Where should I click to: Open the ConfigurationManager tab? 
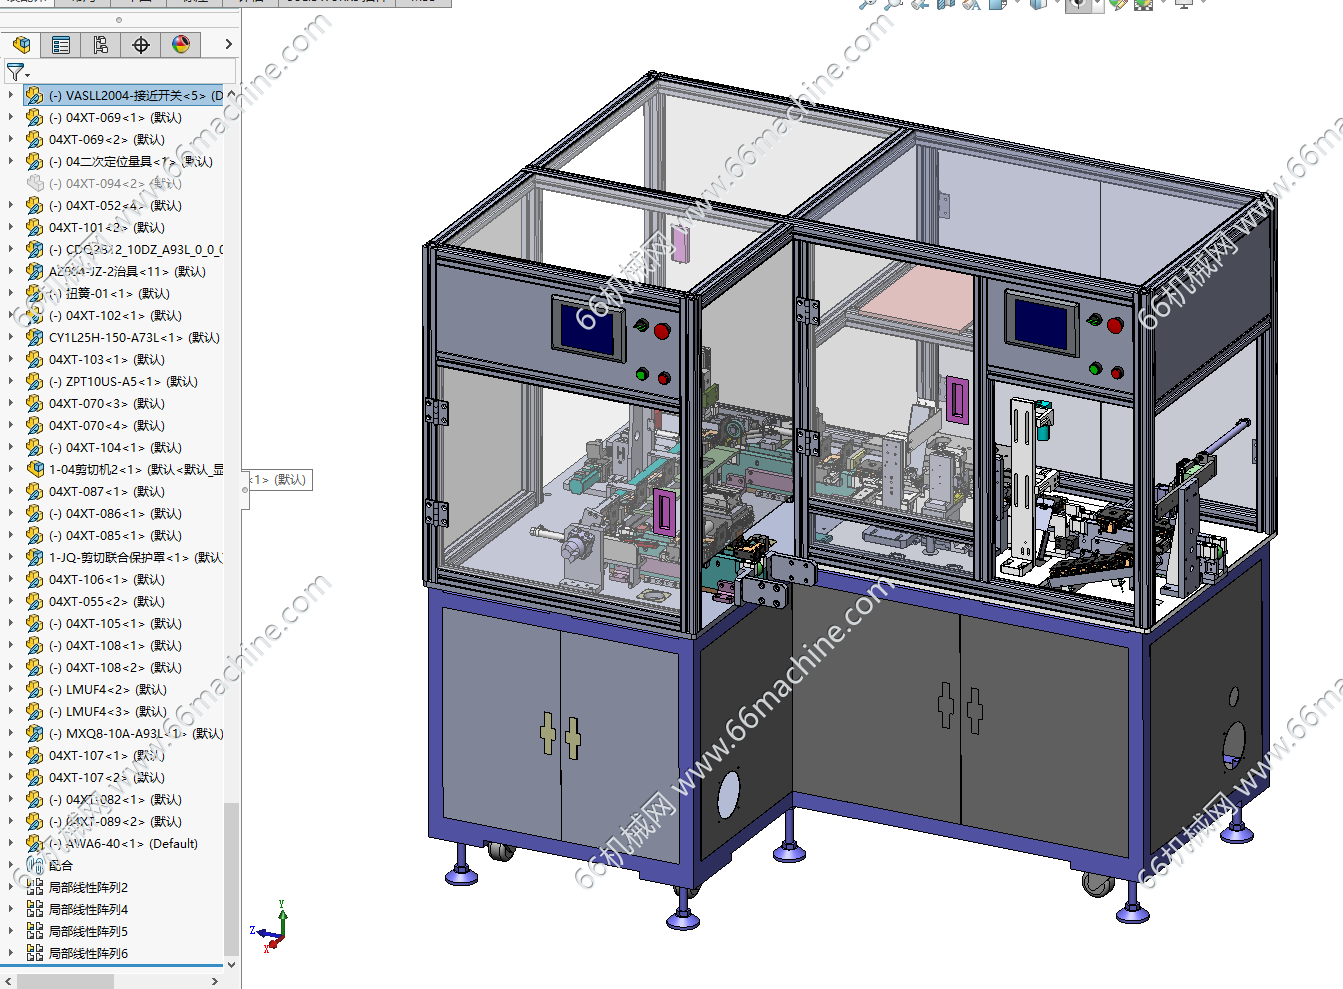pos(101,45)
